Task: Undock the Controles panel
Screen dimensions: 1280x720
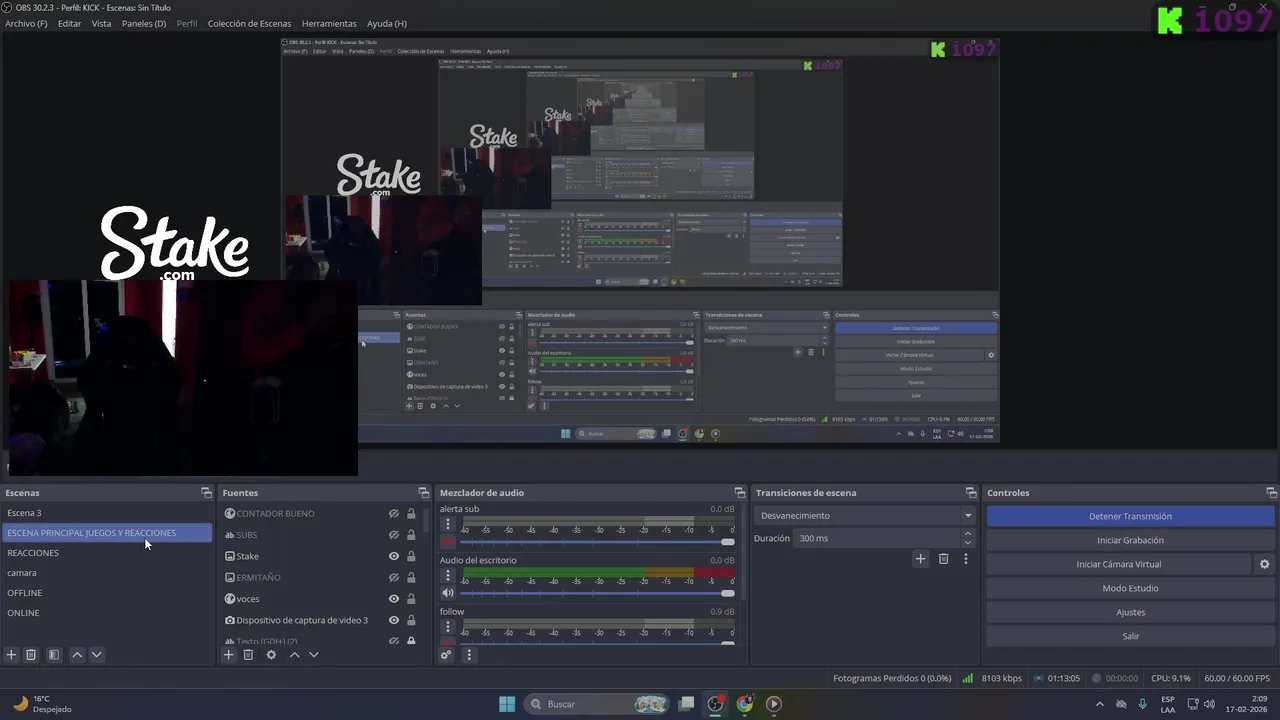Action: coord(1271,493)
